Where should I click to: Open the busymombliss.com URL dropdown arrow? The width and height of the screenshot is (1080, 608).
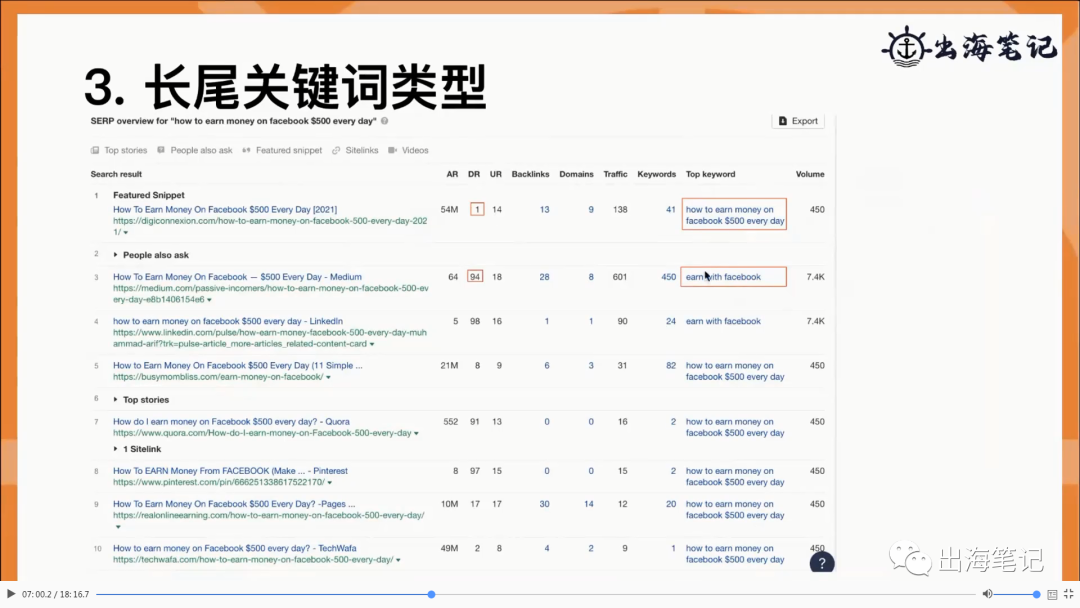[328, 378]
